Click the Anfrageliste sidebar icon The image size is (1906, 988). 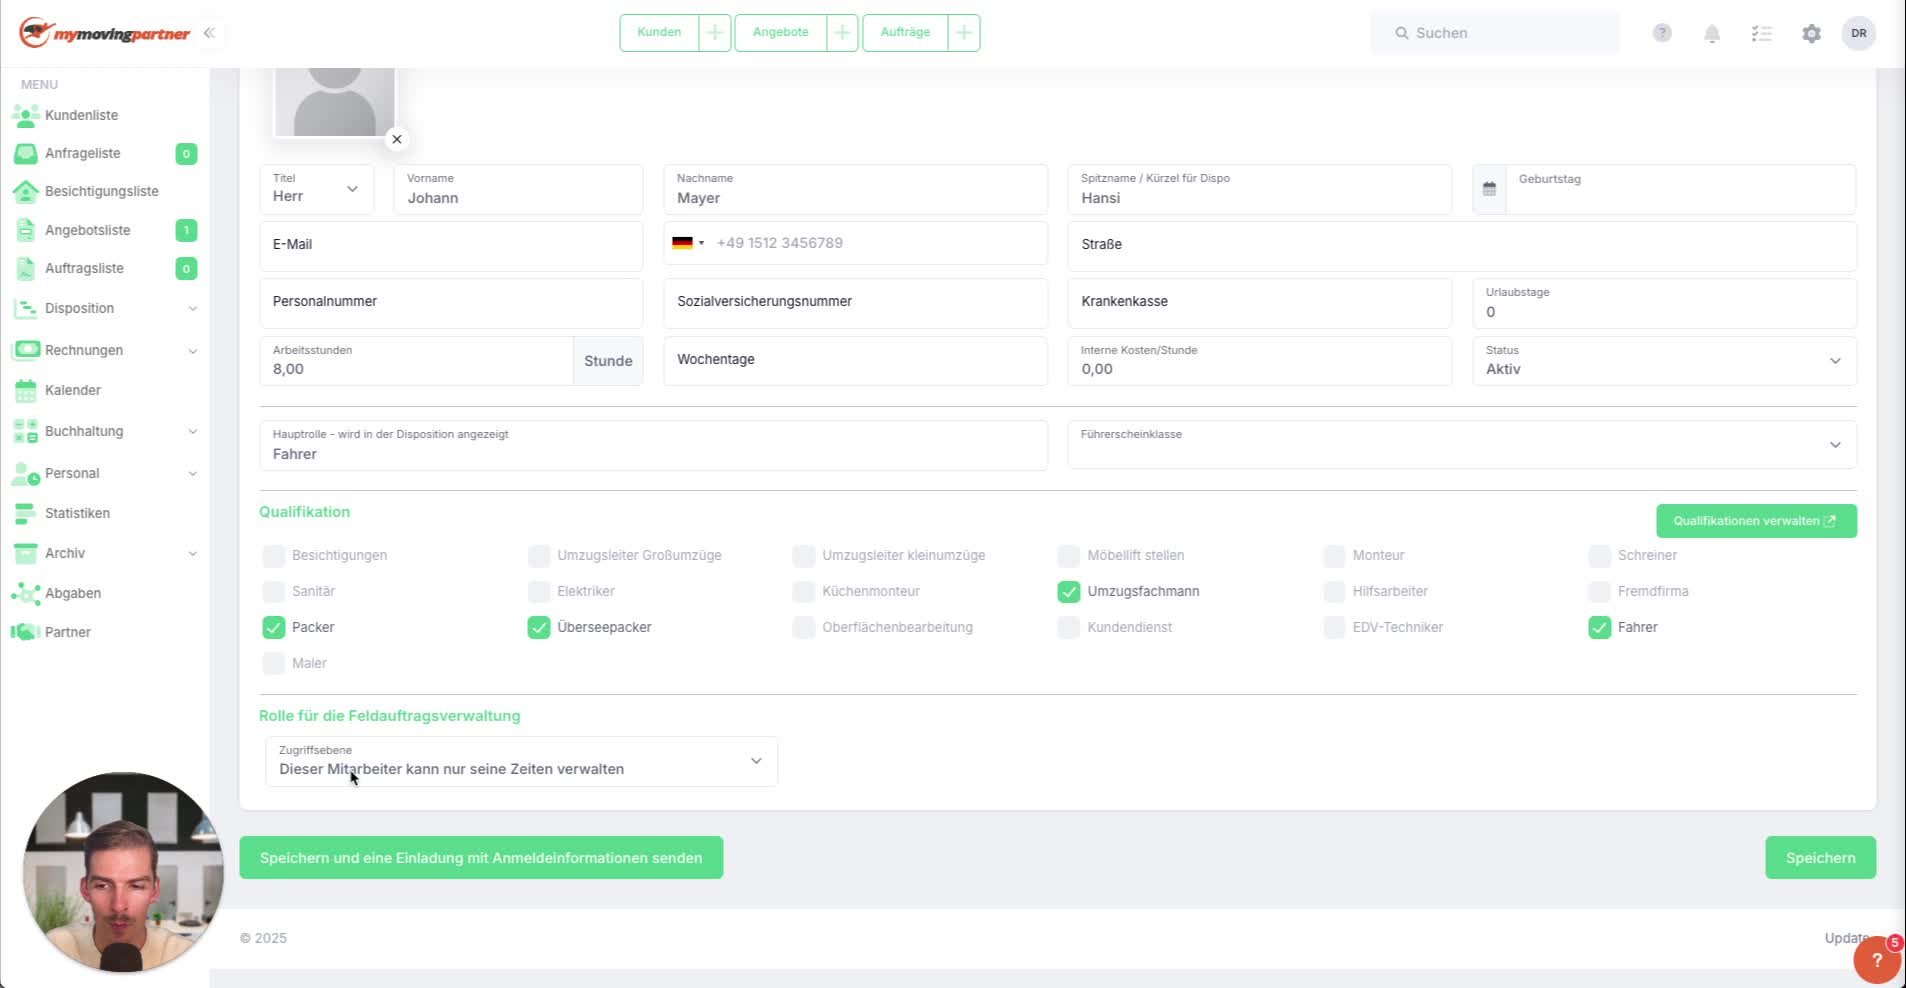25,153
